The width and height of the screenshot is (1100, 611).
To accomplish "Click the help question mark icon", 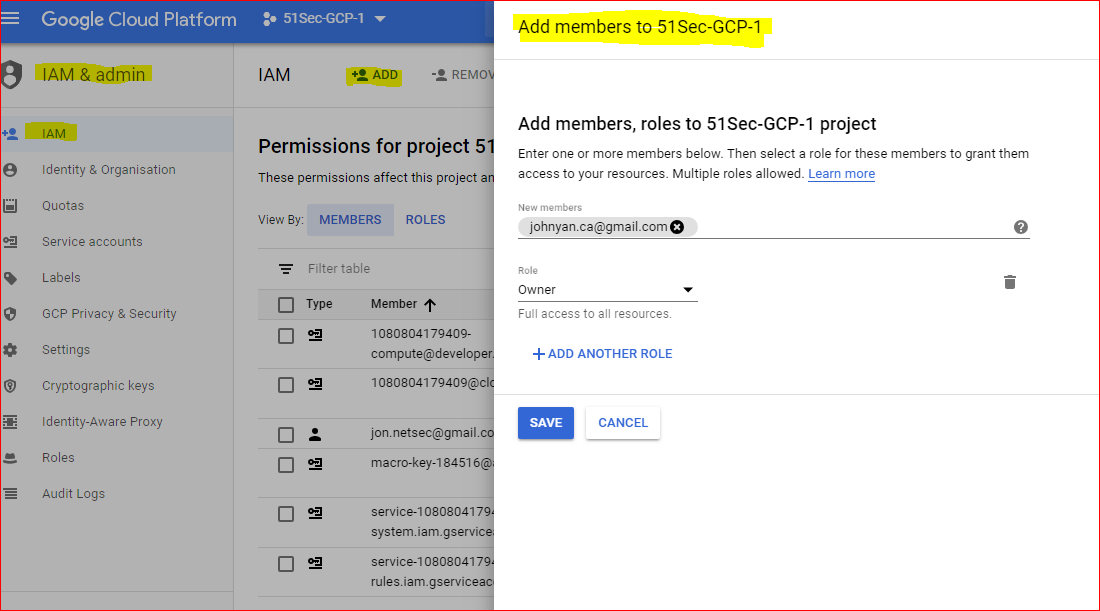I will [x=1021, y=227].
